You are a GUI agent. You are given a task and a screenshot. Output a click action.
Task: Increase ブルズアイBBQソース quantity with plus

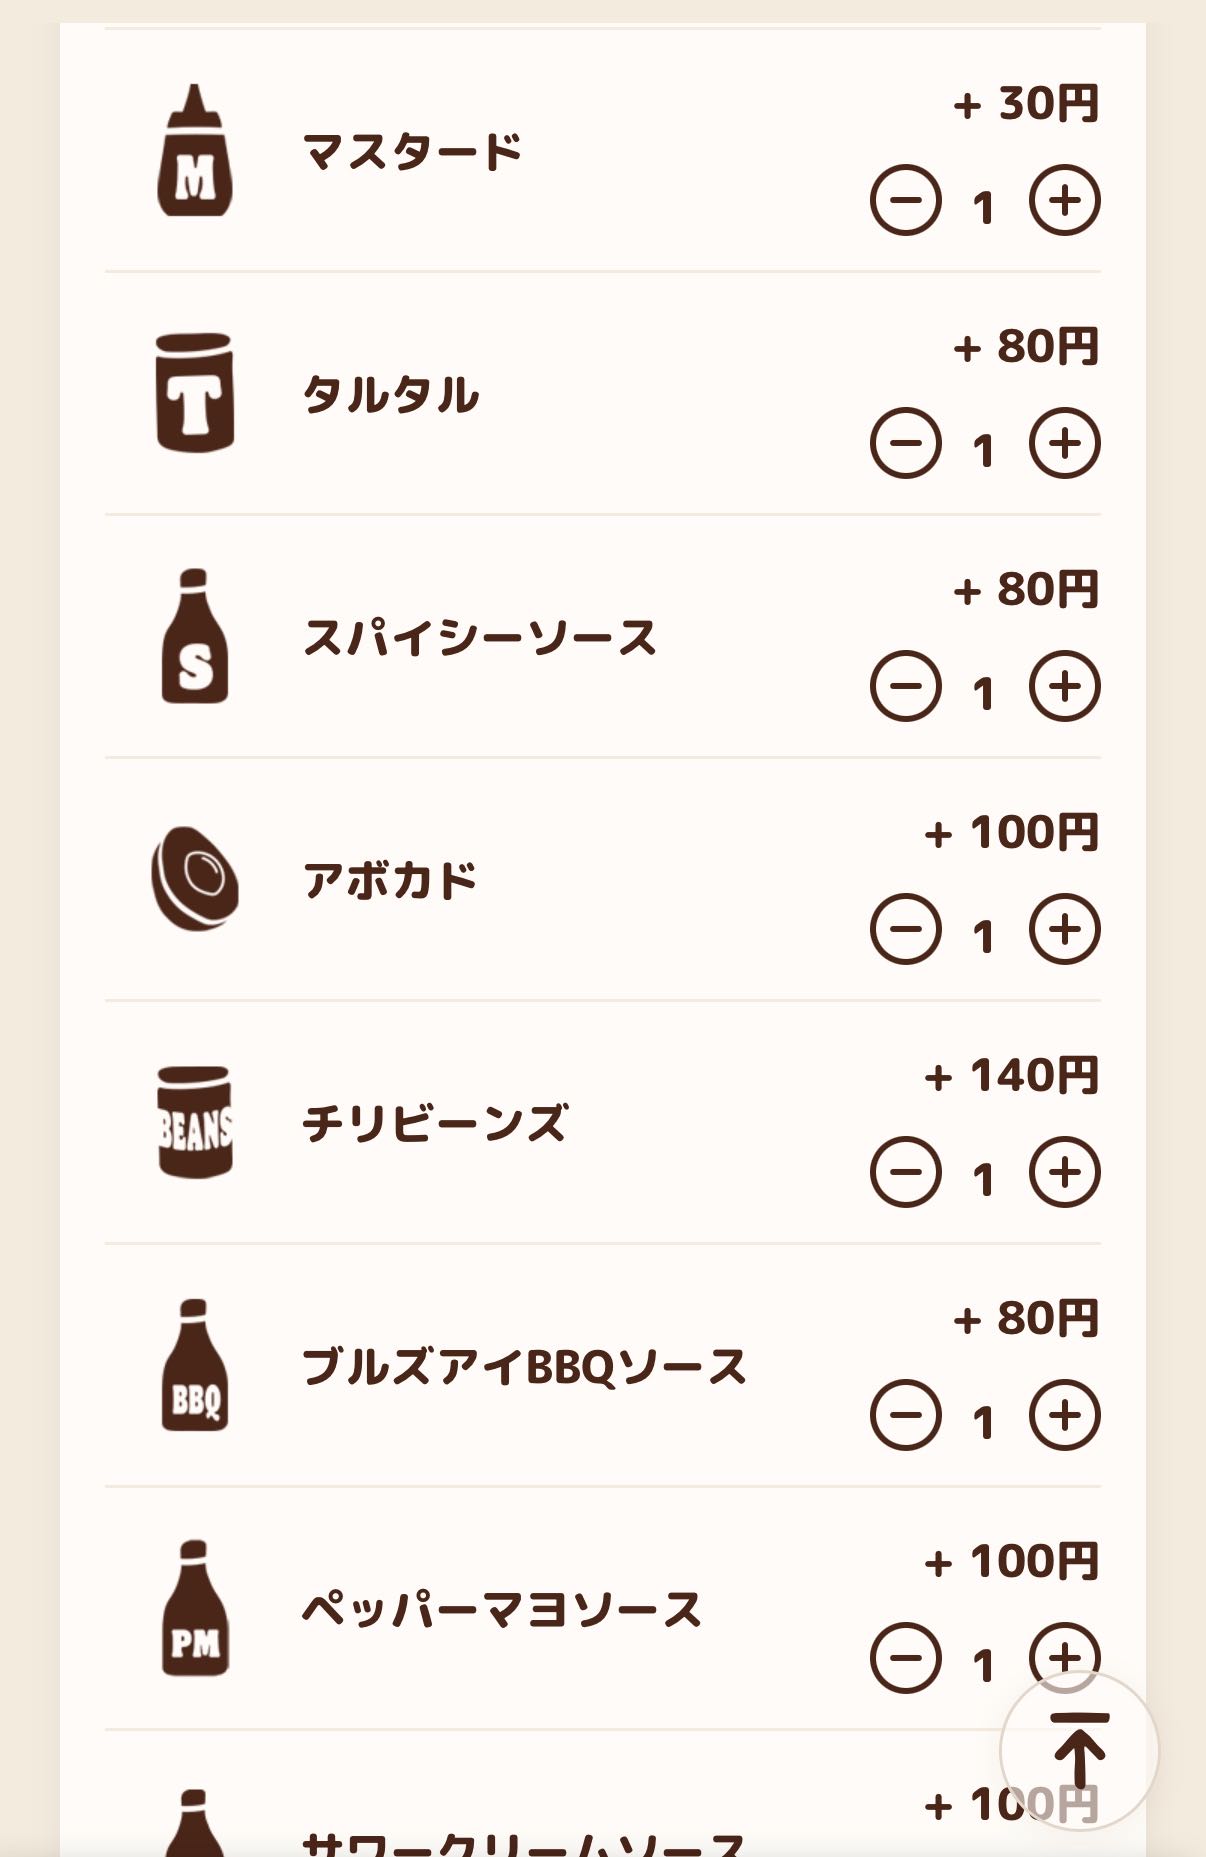click(1064, 1416)
